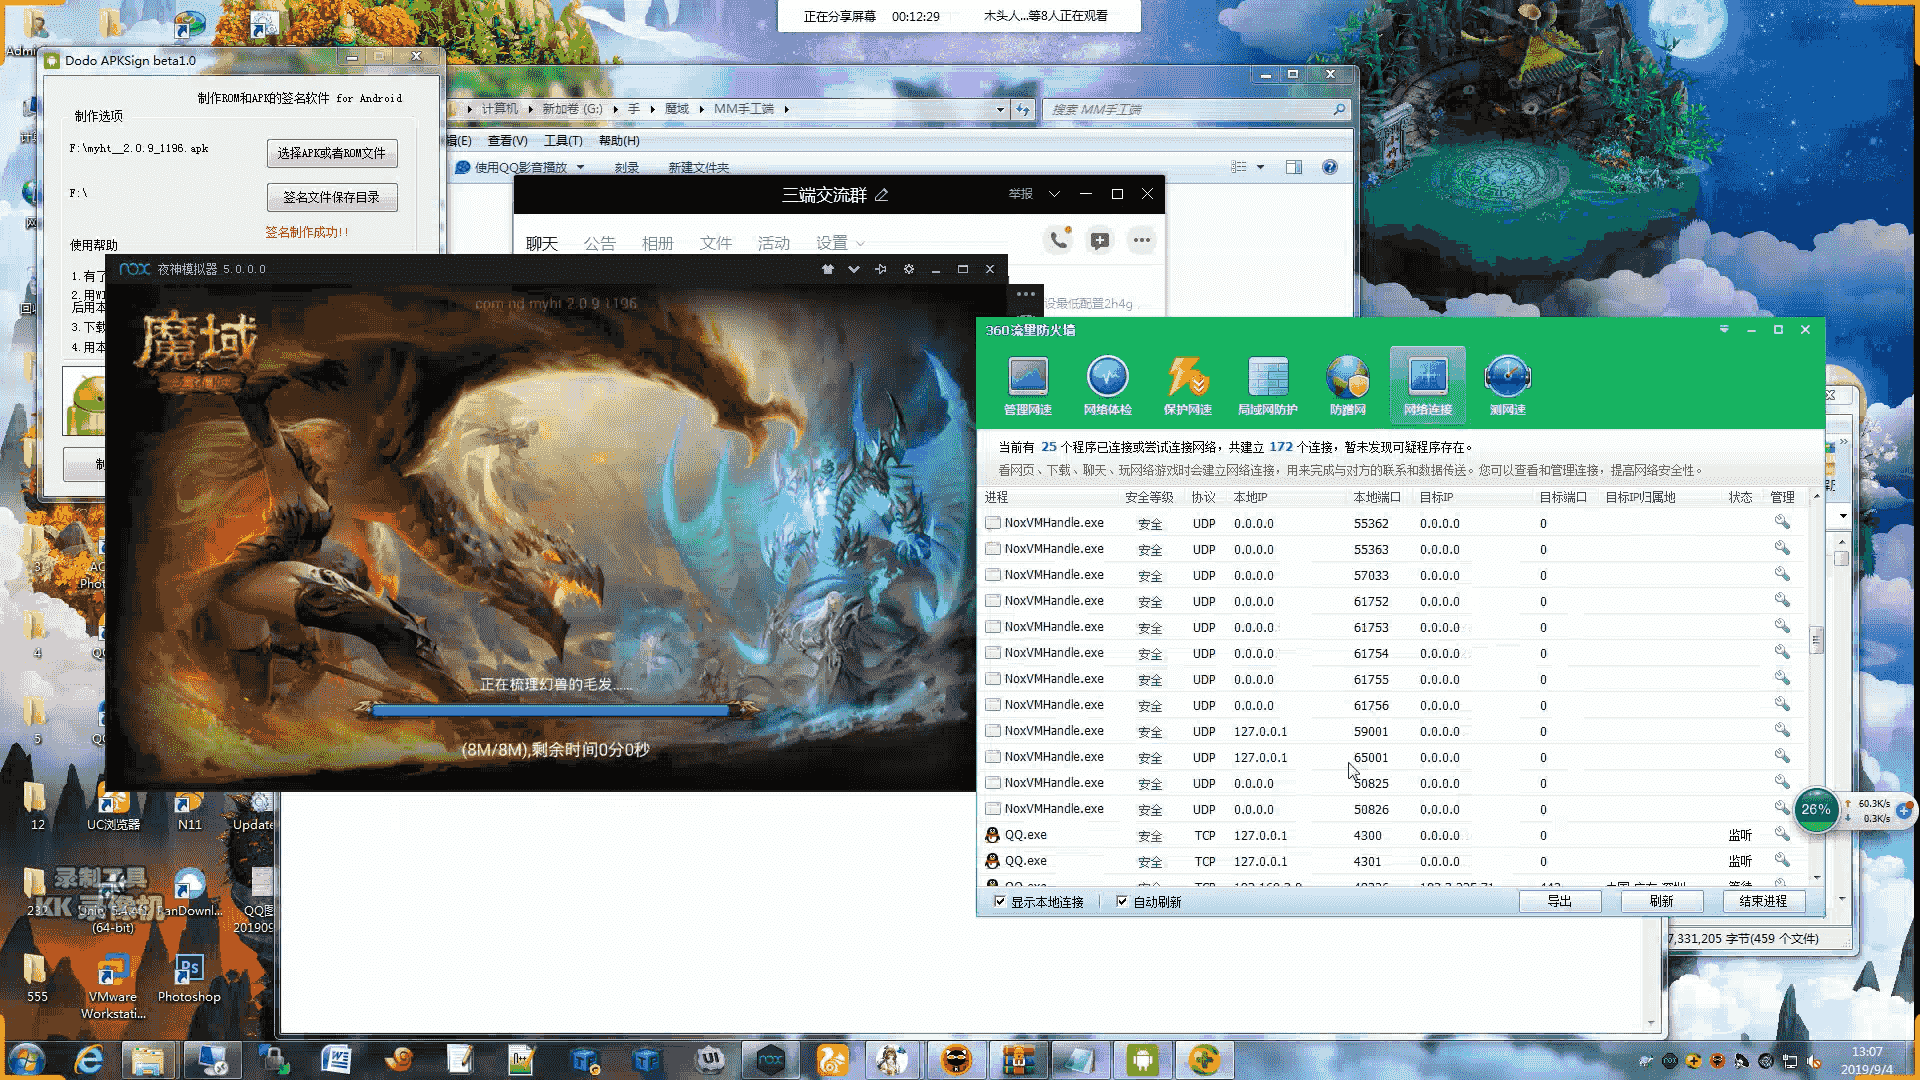Screen dimensions: 1920x1080
Task: Click 导出 export button
Action: click(x=1559, y=901)
